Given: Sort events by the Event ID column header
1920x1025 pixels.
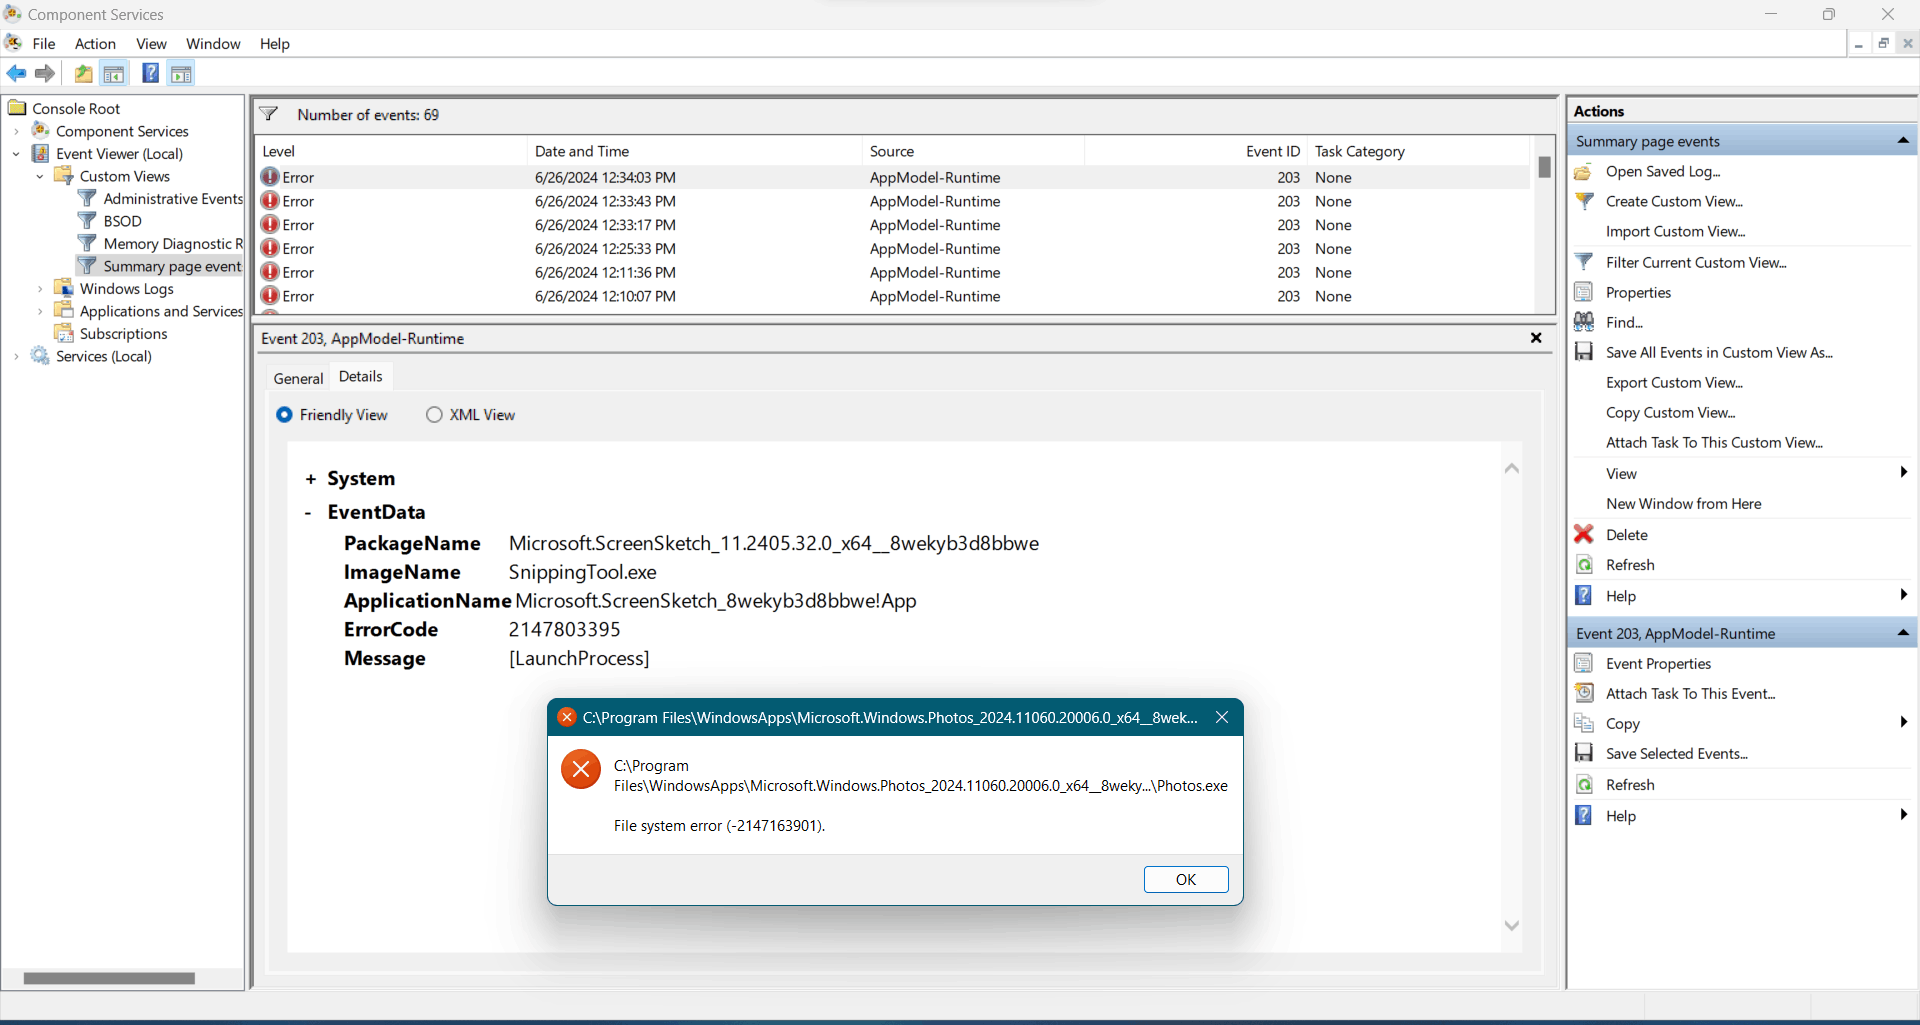Looking at the screenshot, I should coord(1196,151).
